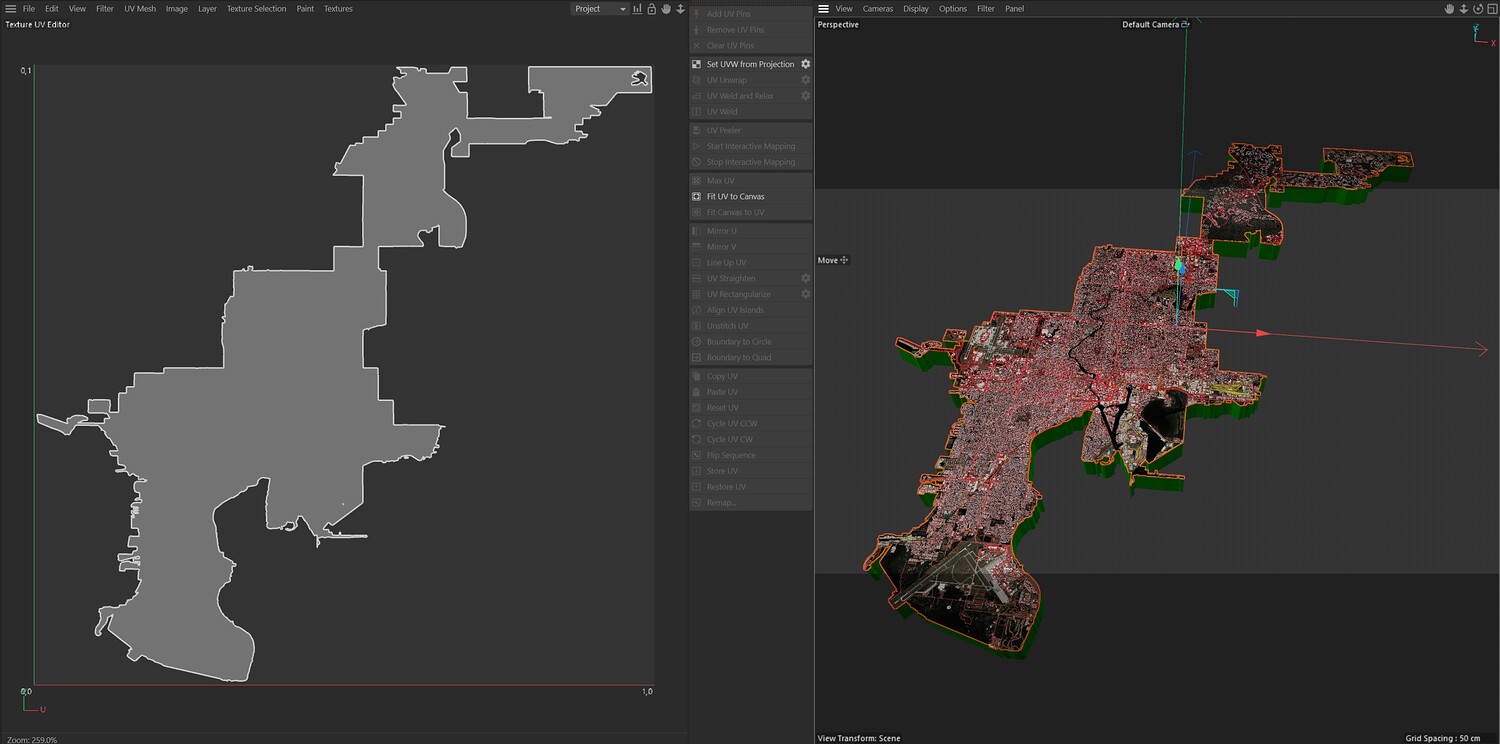Toggle the UV editor lock icon
Viewport: 1500px width, 744px height.
pyautogui.click(x=651, y=9)
